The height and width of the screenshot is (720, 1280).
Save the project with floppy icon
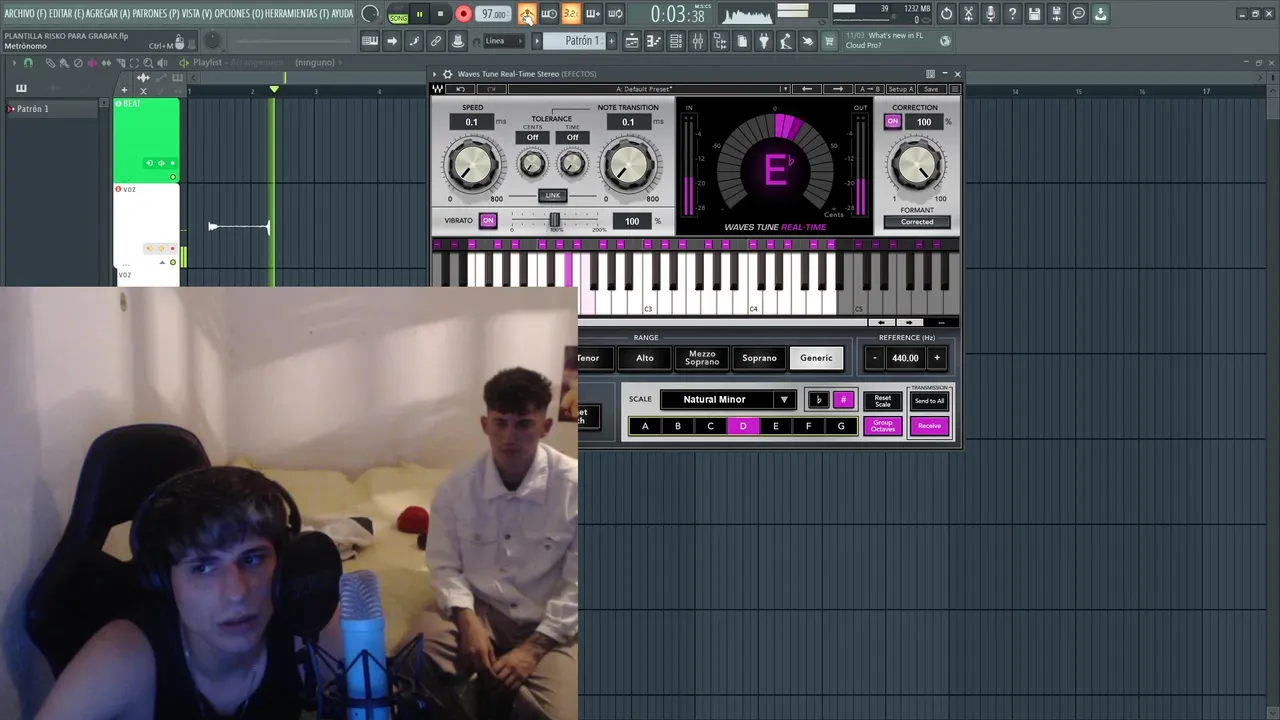tap(1034, 14)
